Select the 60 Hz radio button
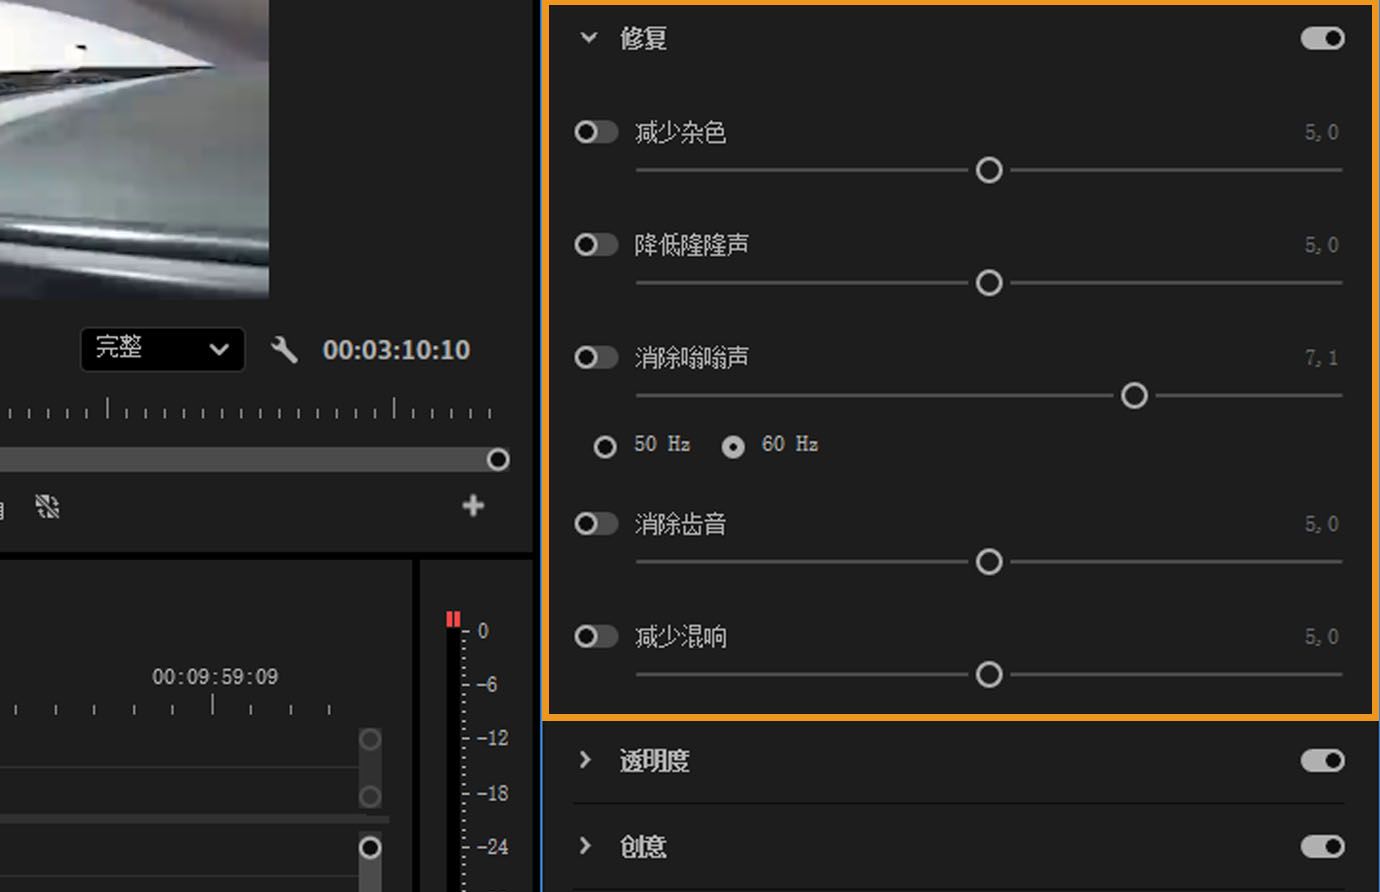Viewport: 1380px width, 892px height. 733,446
